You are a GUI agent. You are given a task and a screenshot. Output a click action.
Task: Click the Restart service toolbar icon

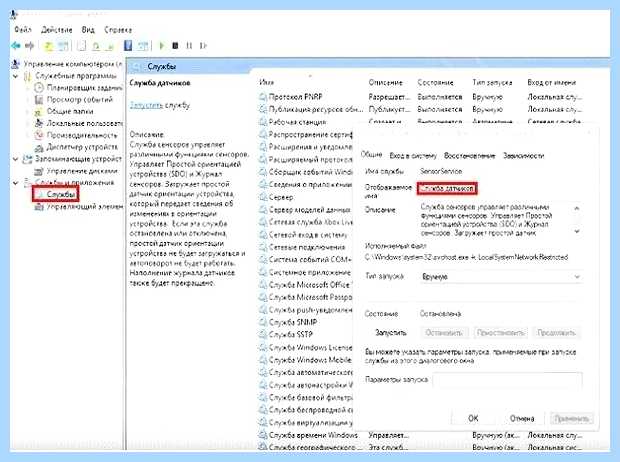(203, 46)
